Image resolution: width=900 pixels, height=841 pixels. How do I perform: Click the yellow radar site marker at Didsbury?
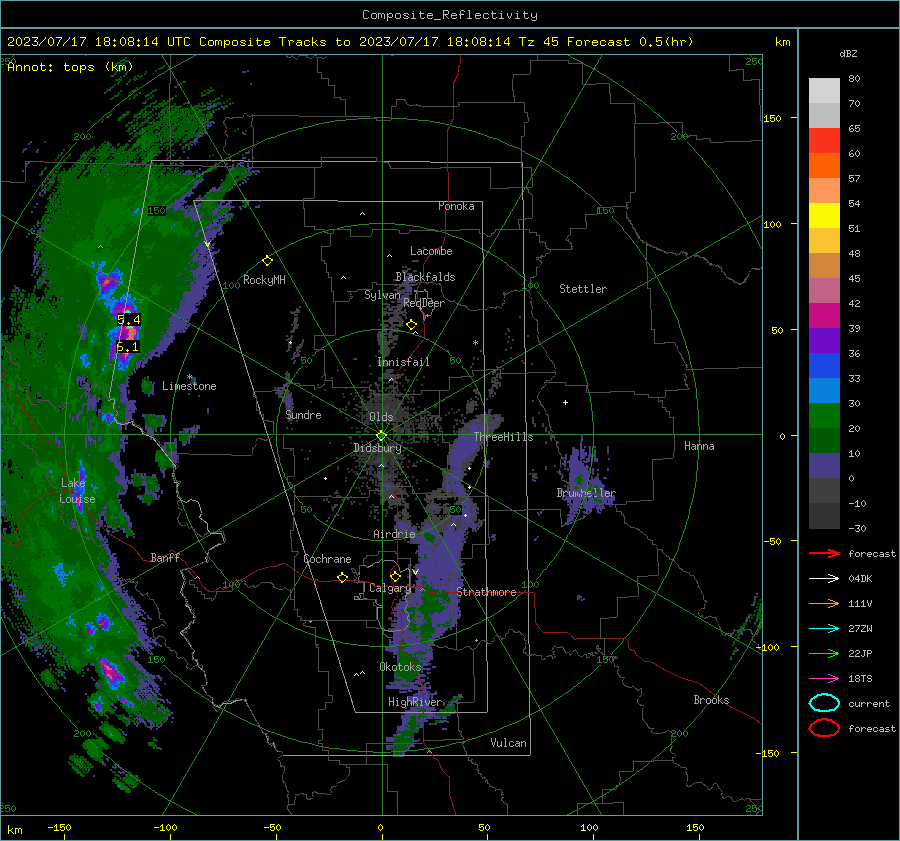pos(381,436)
